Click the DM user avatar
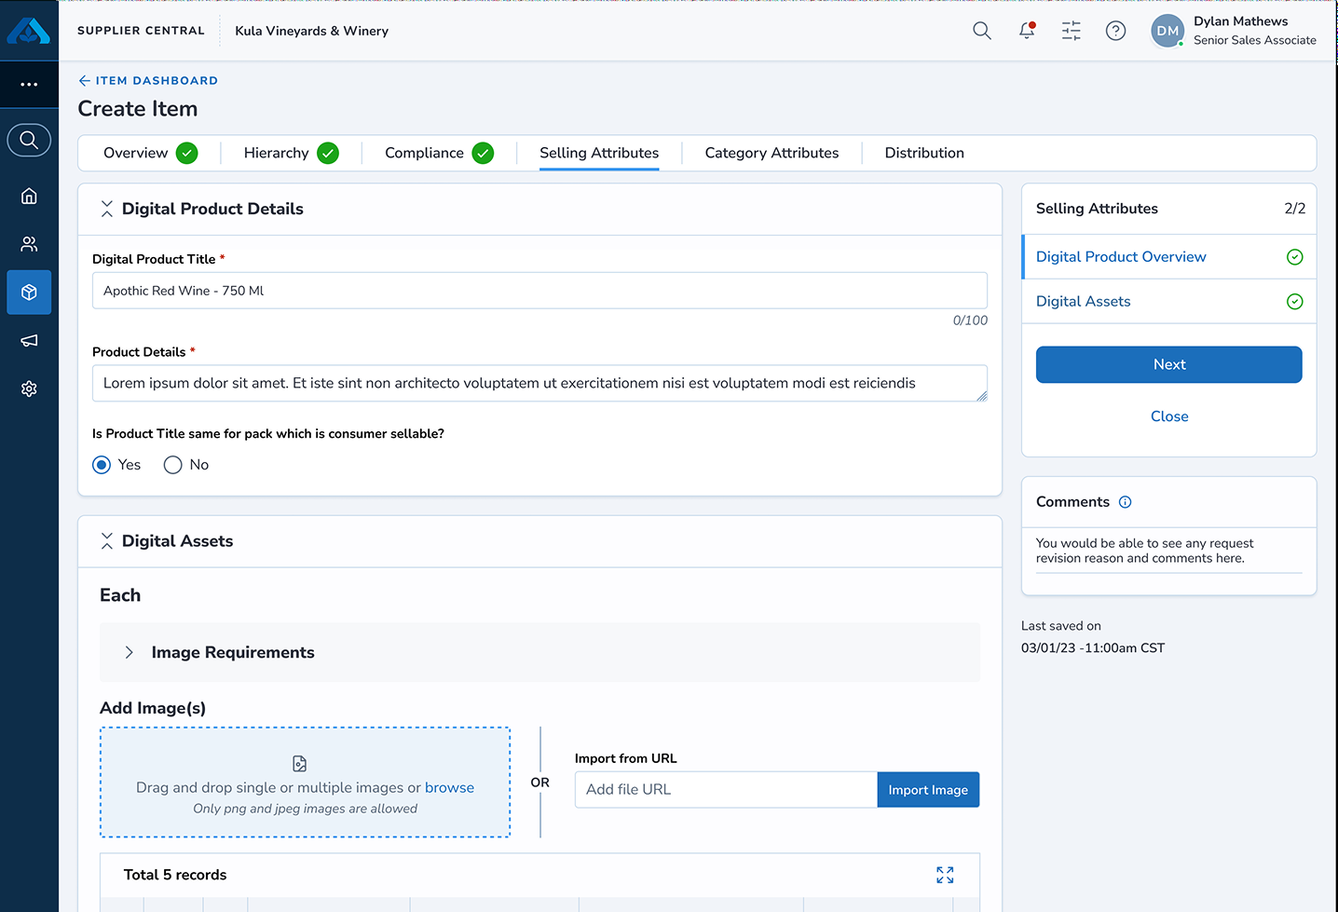 click(x=1167, y=31)
